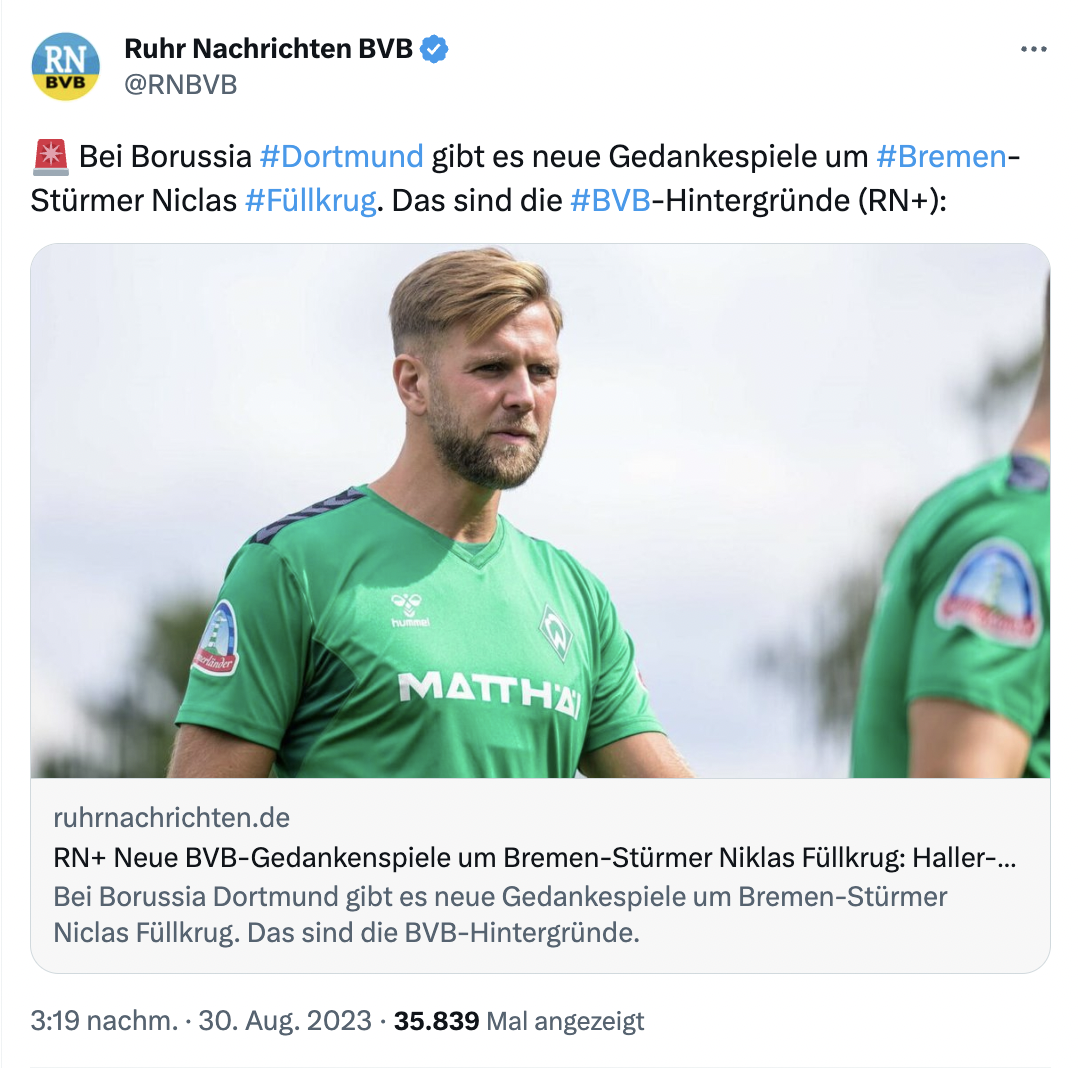Click the hummel logo on the jersey
This screenshot has height=1068, width=1078.
[410, 609]
